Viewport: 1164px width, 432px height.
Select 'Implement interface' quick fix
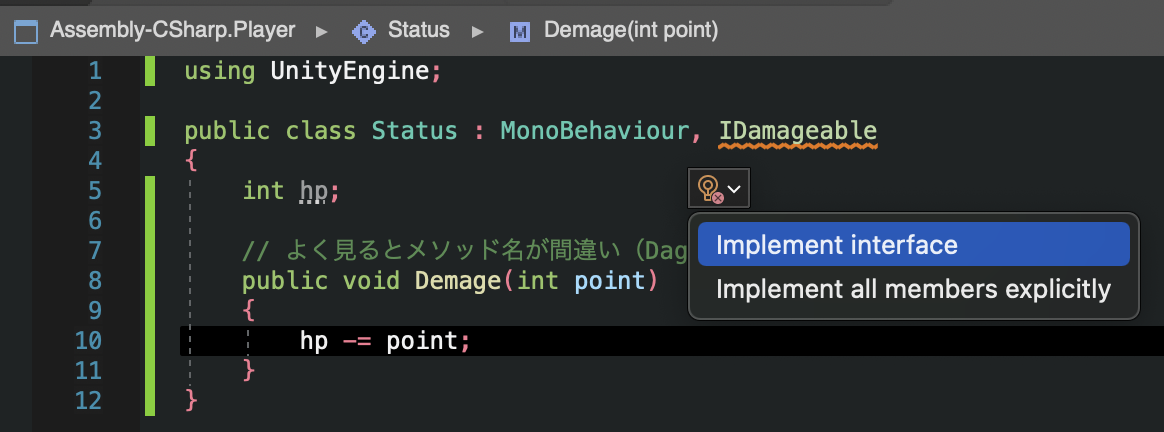point(913,244)
